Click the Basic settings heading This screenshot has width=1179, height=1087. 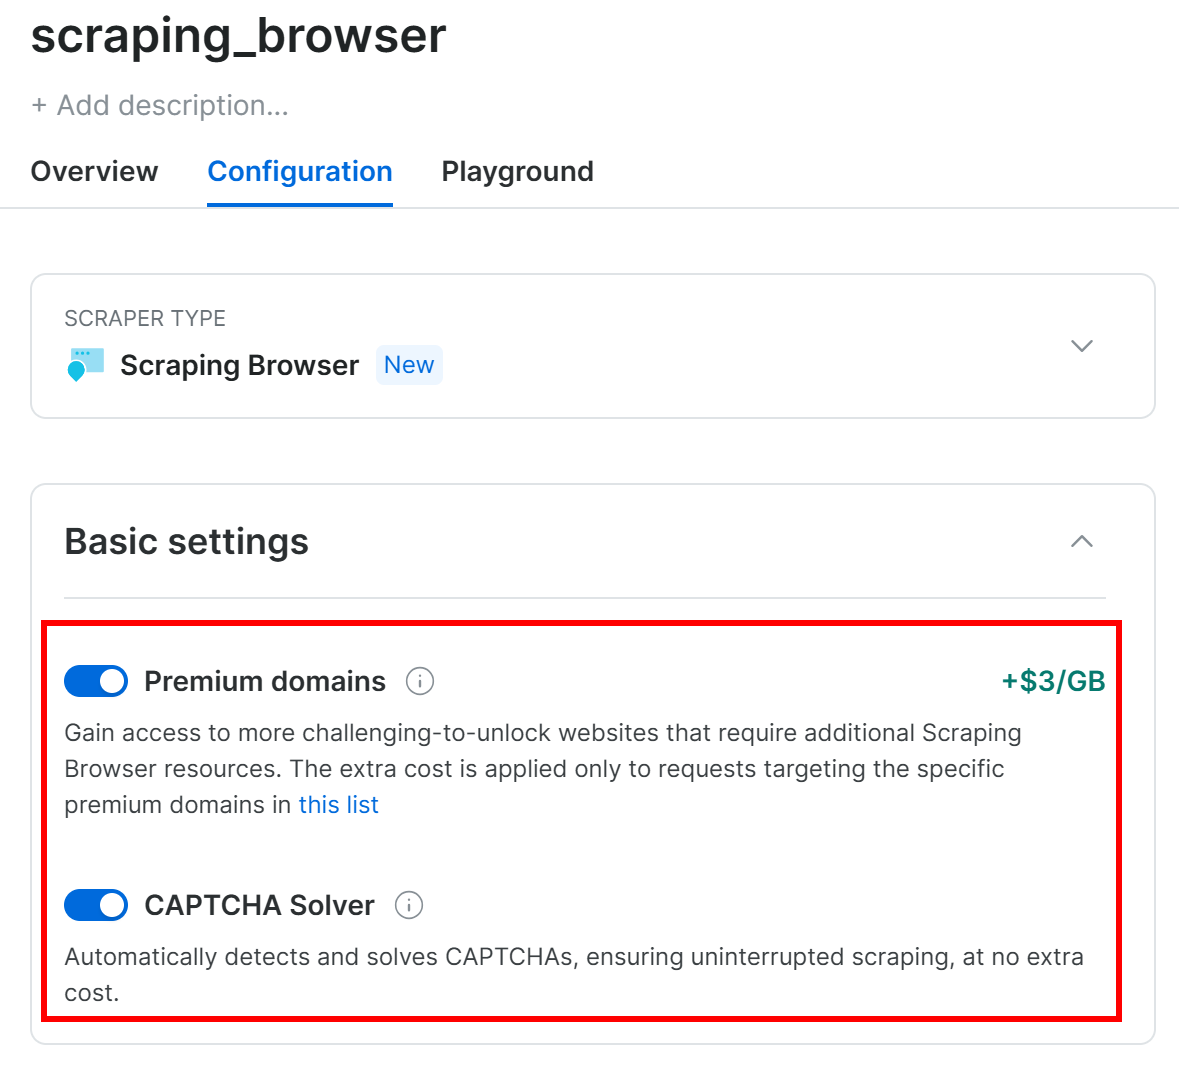click(x=186, y=541)
